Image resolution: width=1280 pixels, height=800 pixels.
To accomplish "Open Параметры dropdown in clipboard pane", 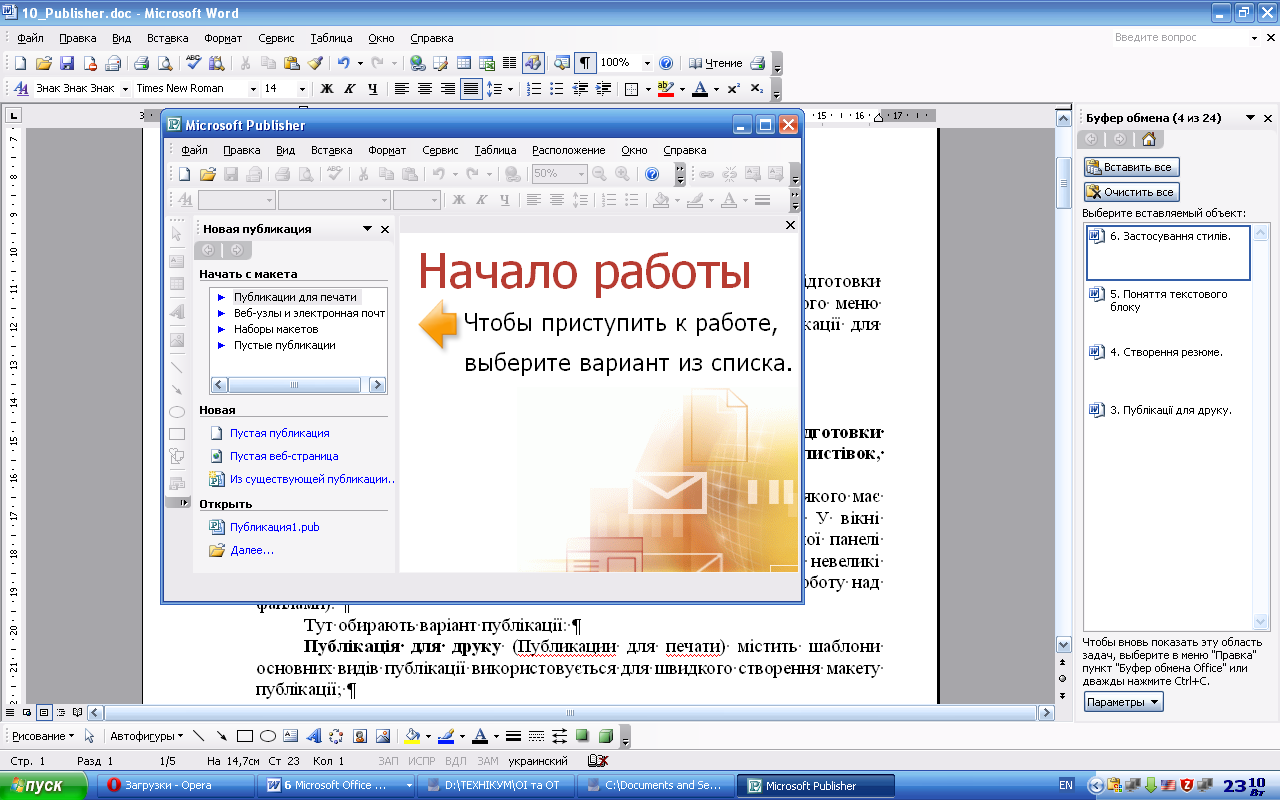I will [1124, 702].
